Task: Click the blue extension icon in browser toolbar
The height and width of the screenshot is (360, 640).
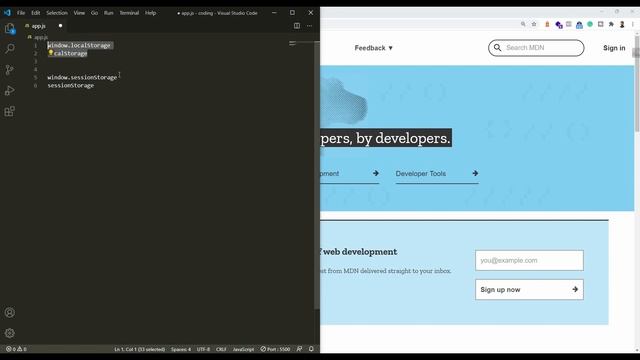Action: point(579,25)
